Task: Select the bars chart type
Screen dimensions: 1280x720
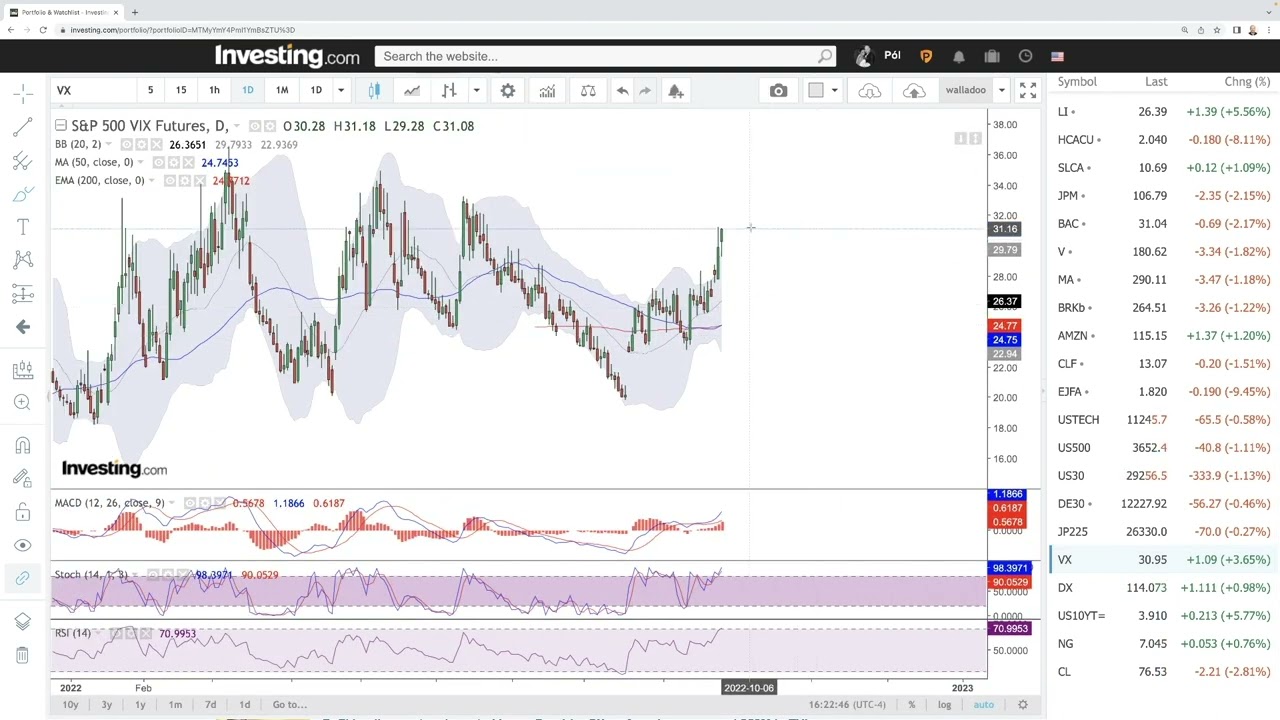Action: 449,91
